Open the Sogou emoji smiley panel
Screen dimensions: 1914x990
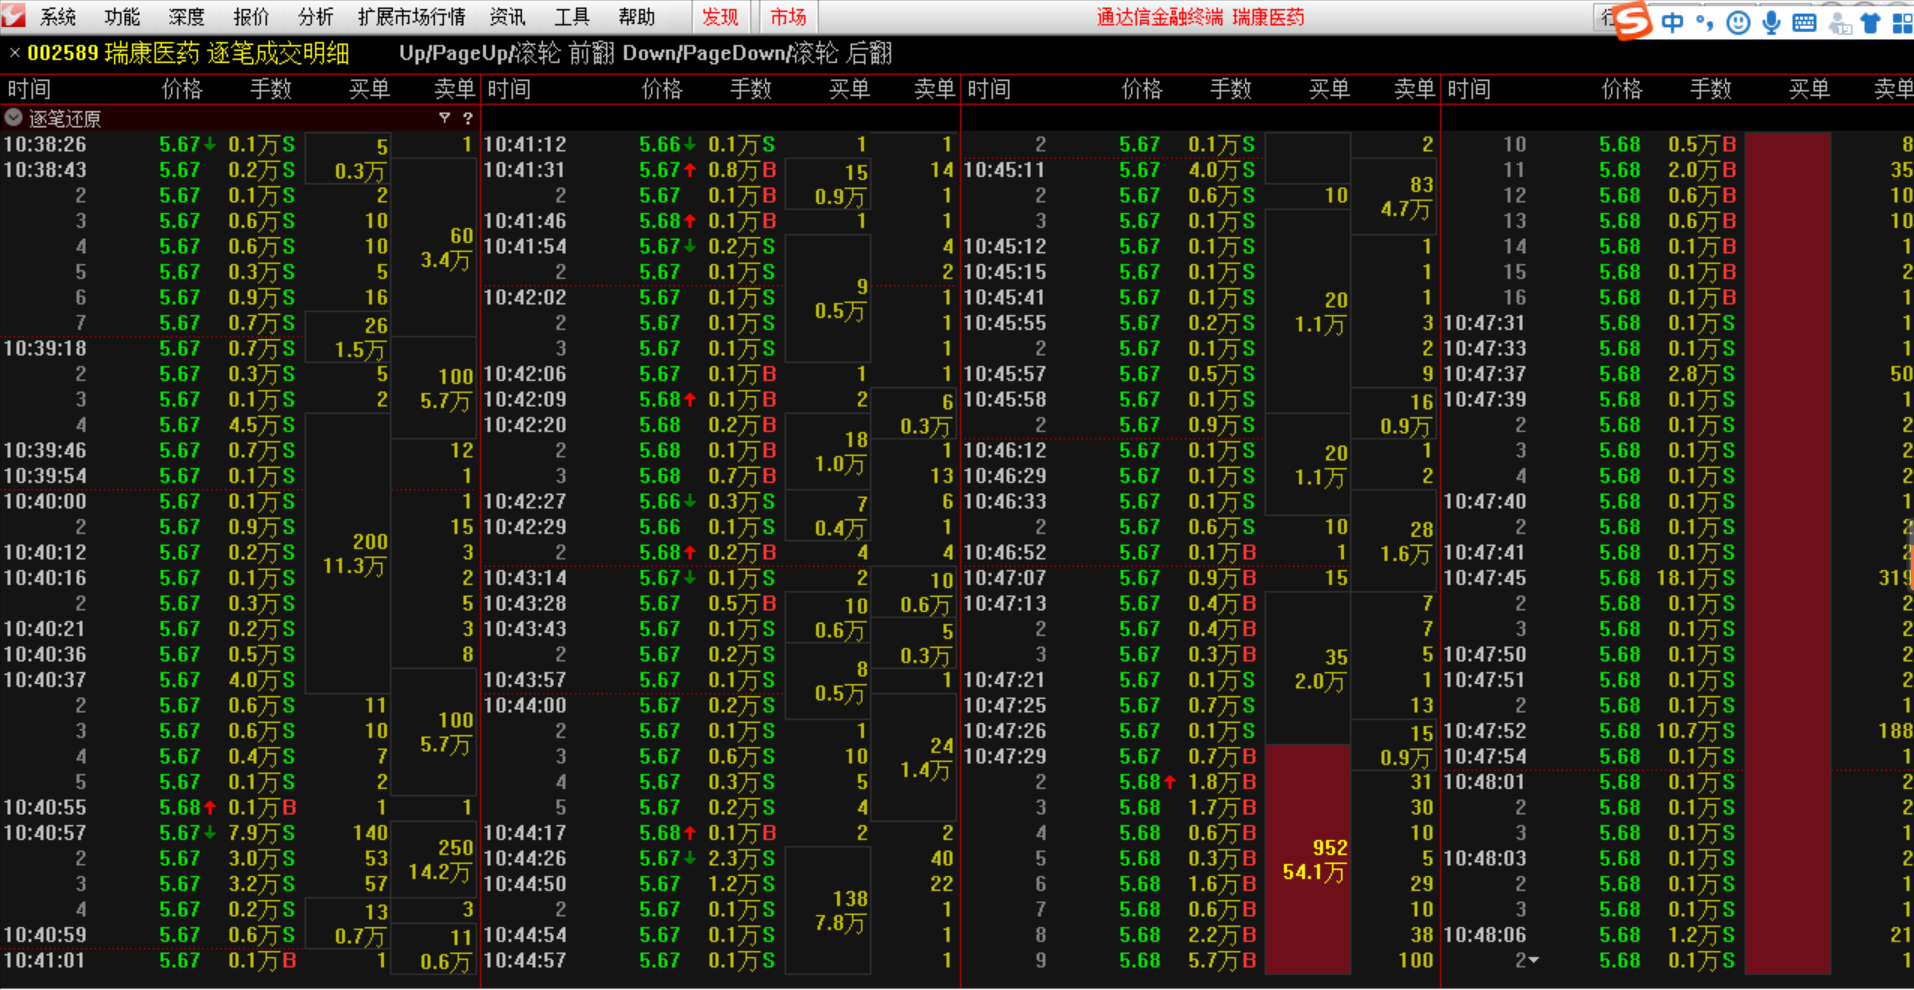click(x=1738, y=22)
